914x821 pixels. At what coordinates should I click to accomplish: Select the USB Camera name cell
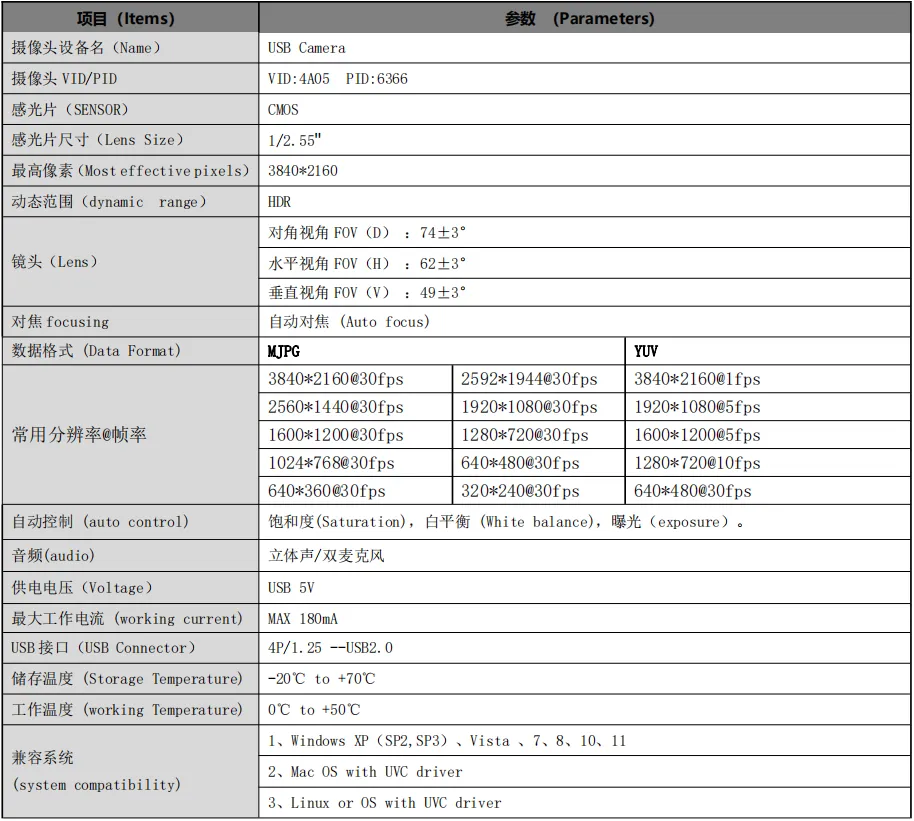[x=307, y=48]
